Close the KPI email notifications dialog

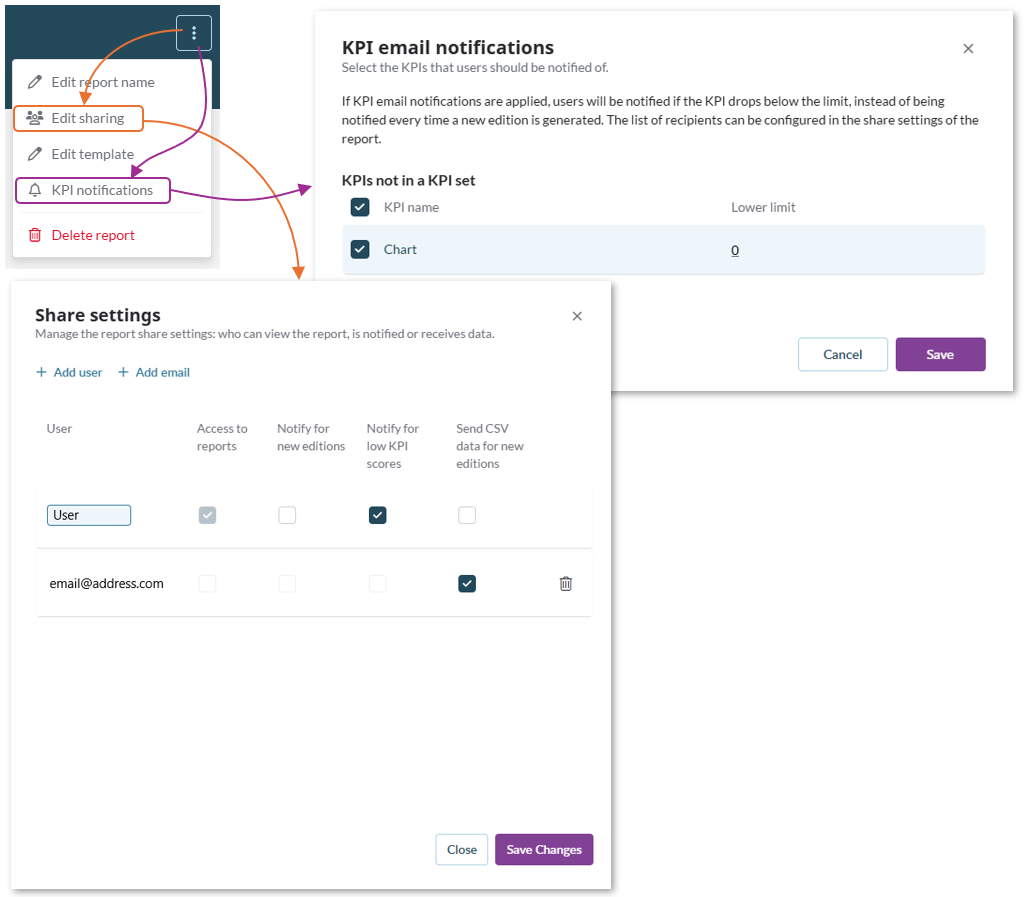[x=968, y=48]
